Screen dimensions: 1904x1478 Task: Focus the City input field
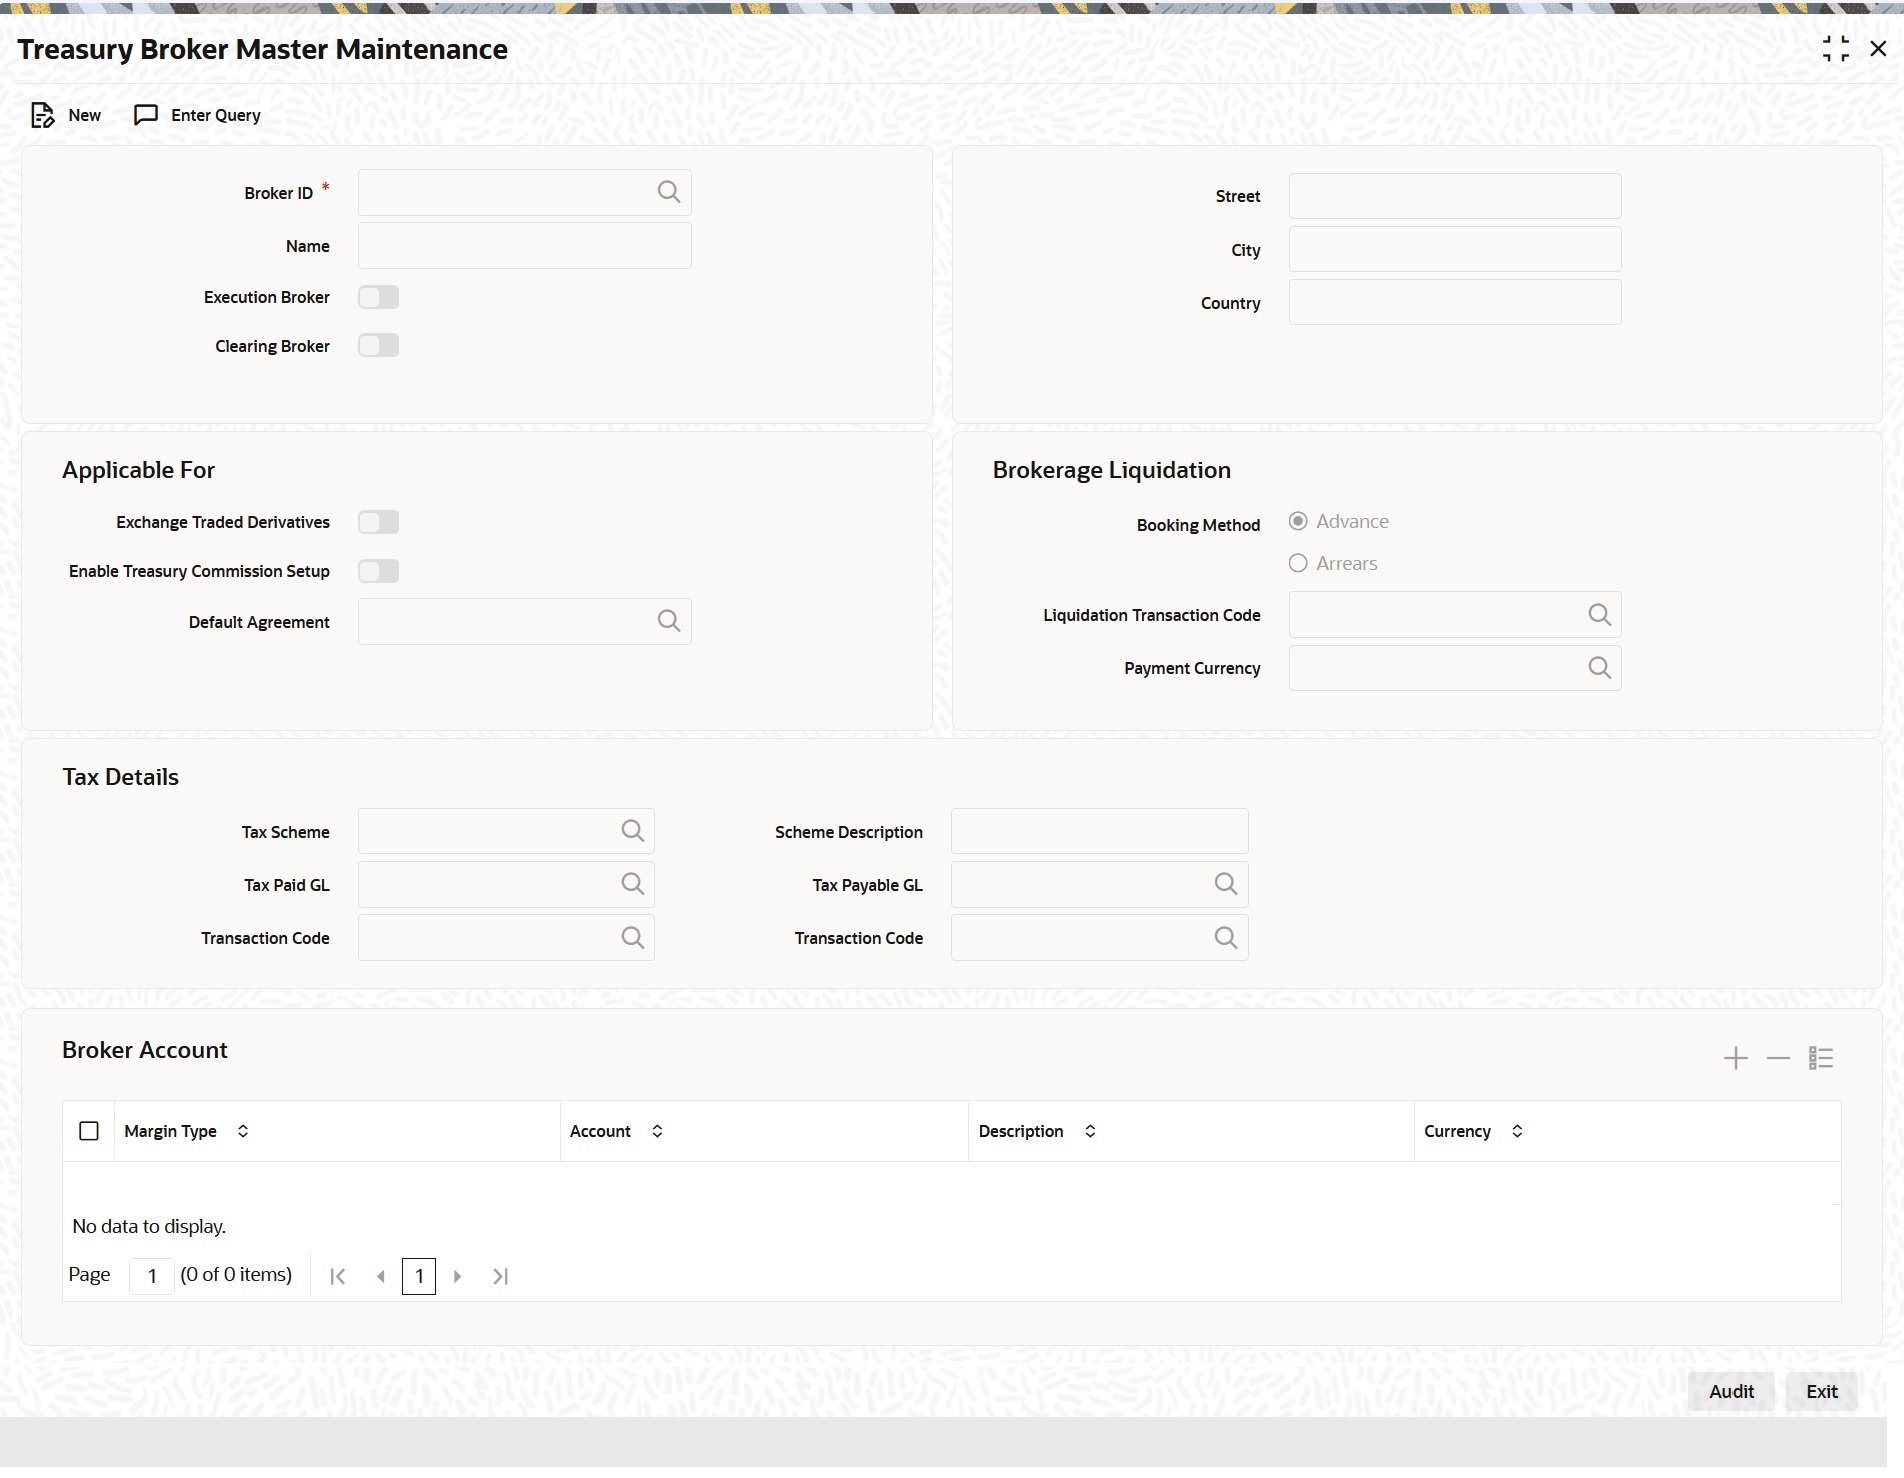pos(1455,249)
